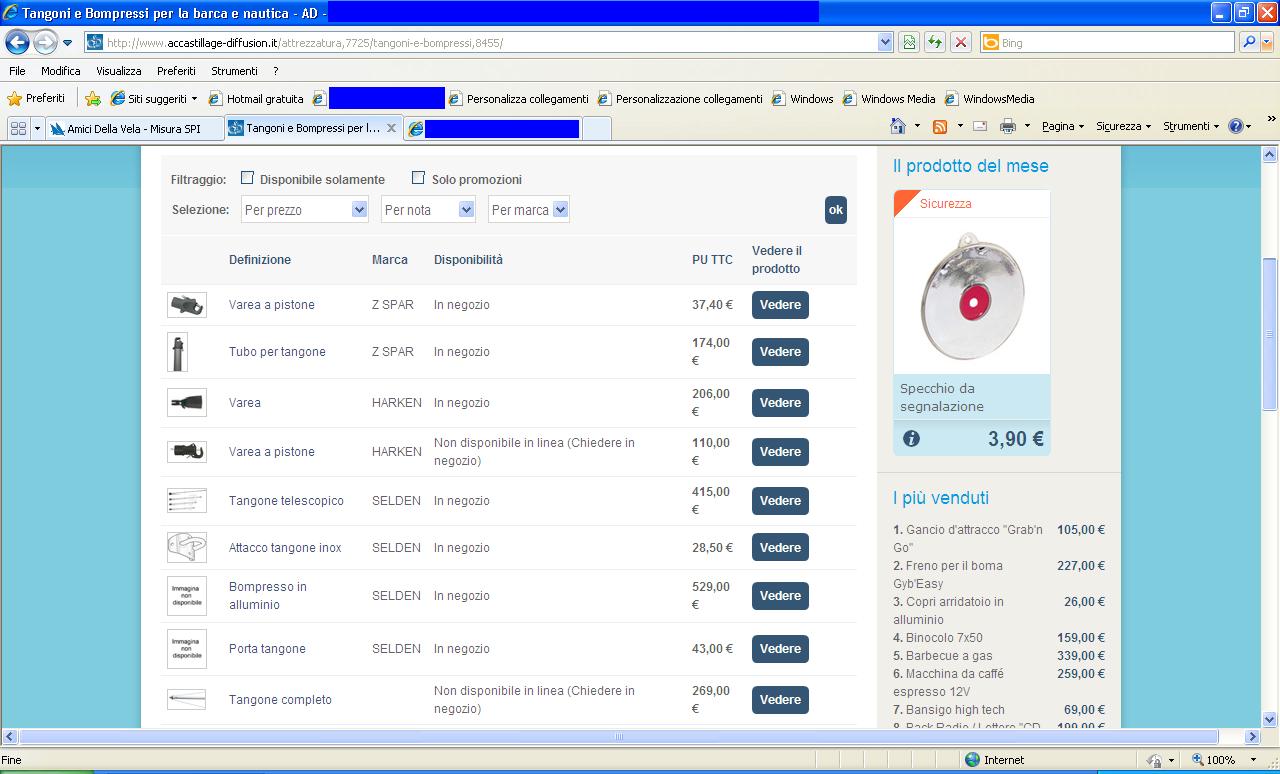Open the recent pages dropdown beside nav arrows
The image size is (1280, 774).
tap(68, 43)
